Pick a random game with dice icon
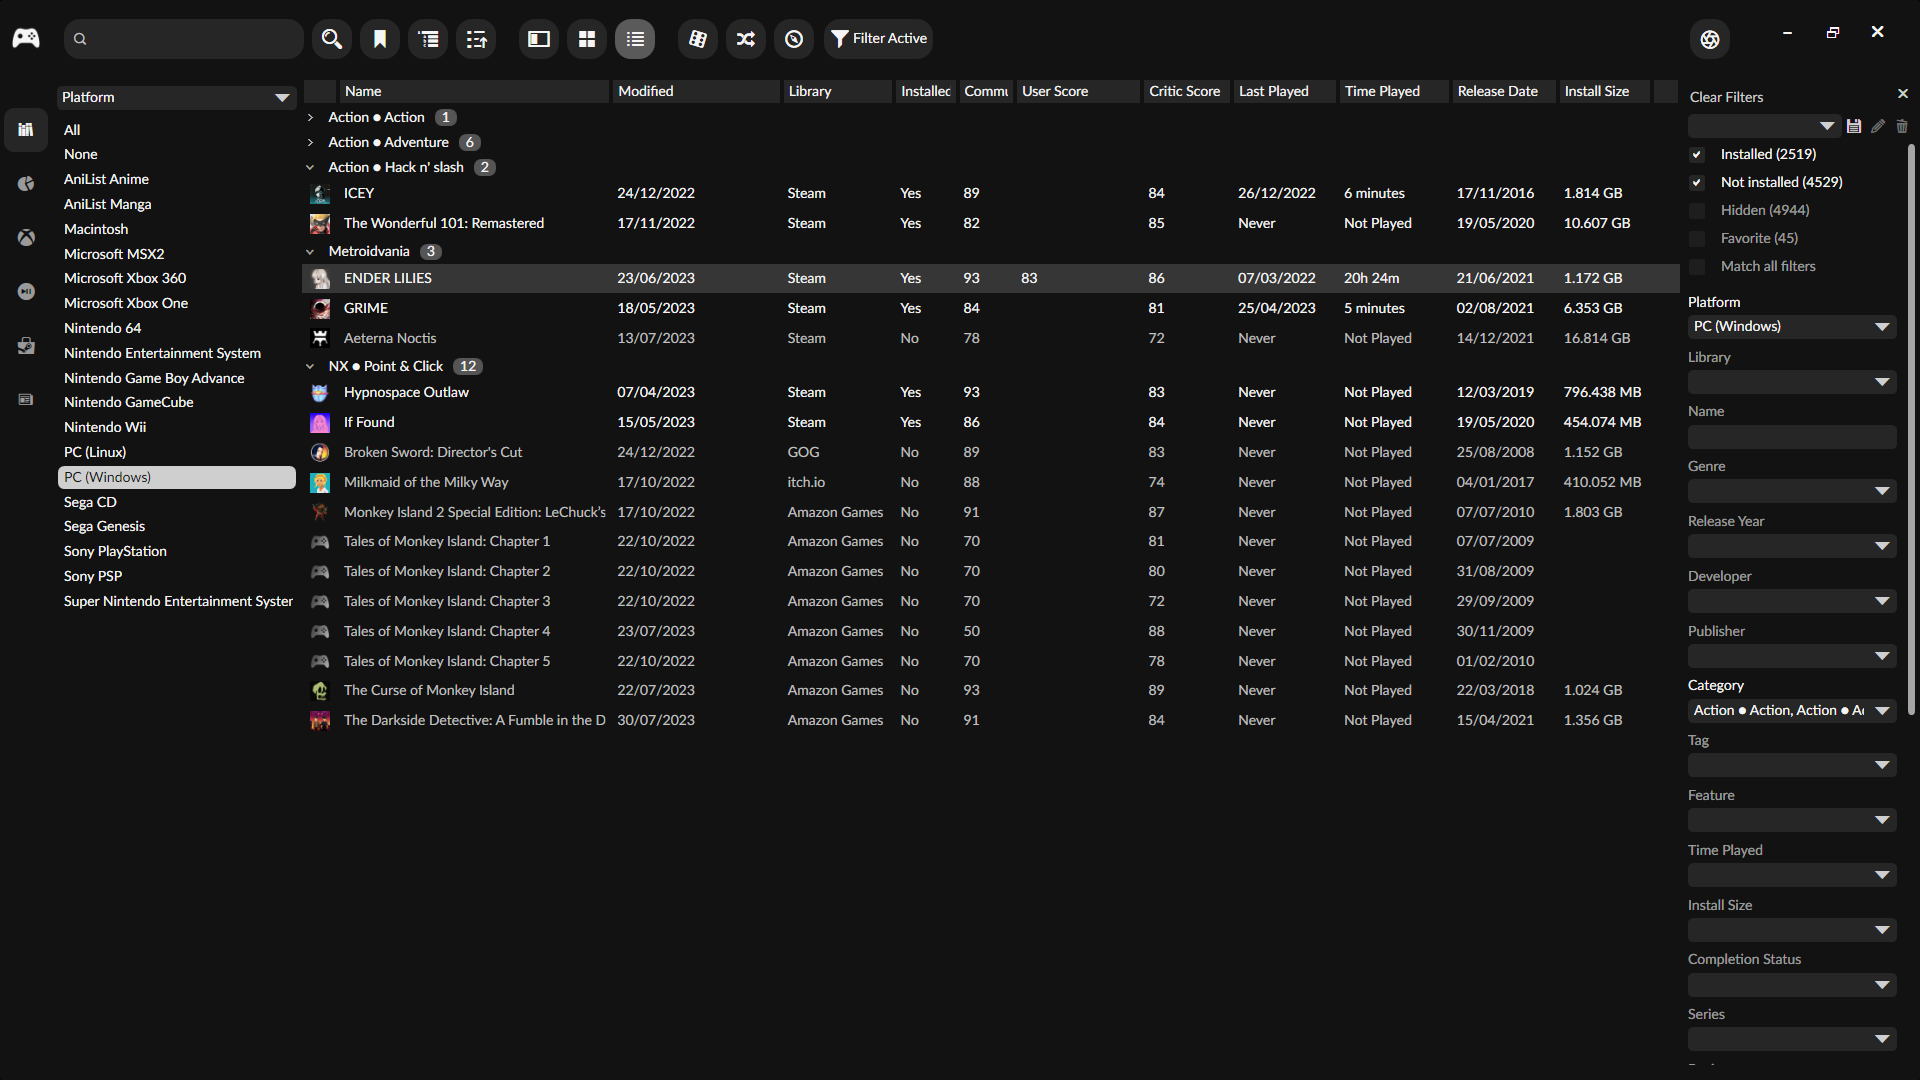This screenshot has height=1080, width=1920. tap(698, 39)
